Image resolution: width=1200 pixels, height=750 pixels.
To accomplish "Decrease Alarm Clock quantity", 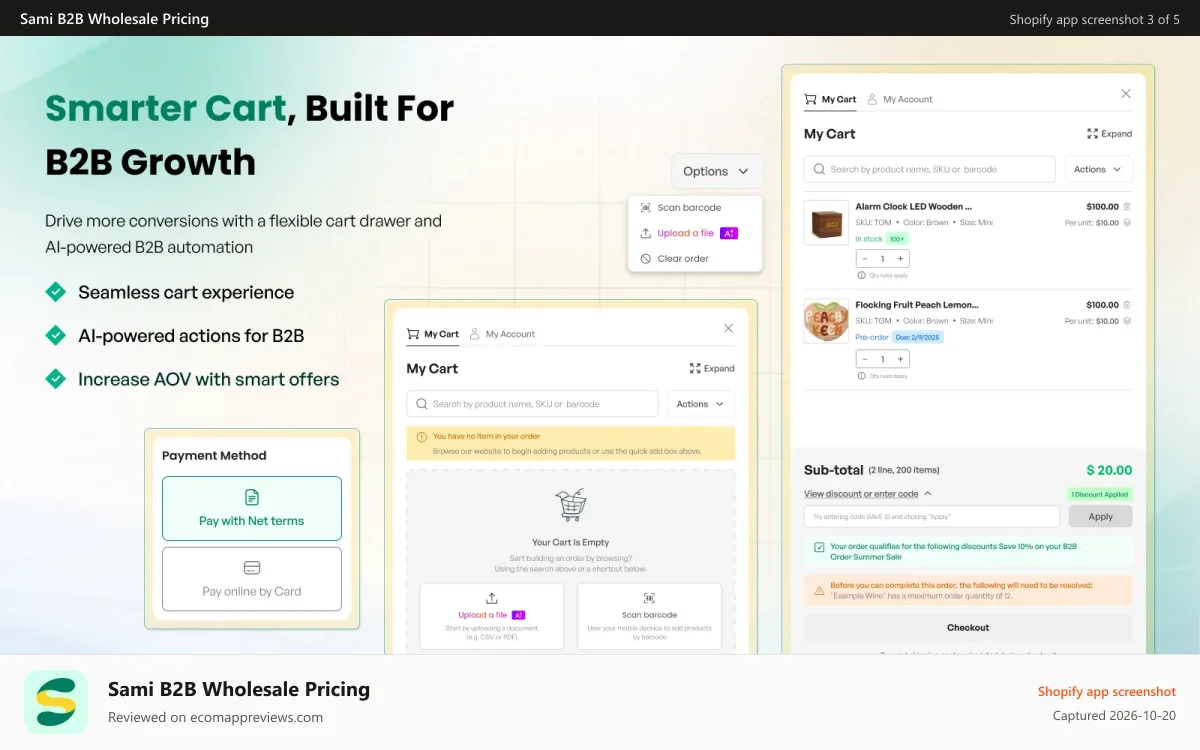I will tap(864, 258).
